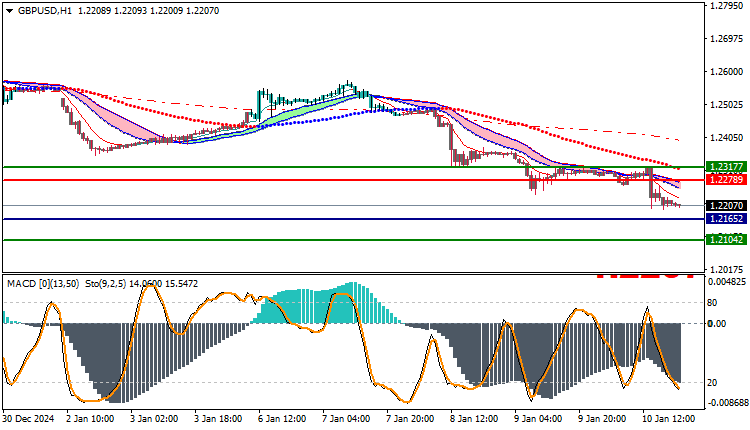Select the red 1.22789 price level label
The height and width of the screenshot is (430, 750).
click(726, 180)
